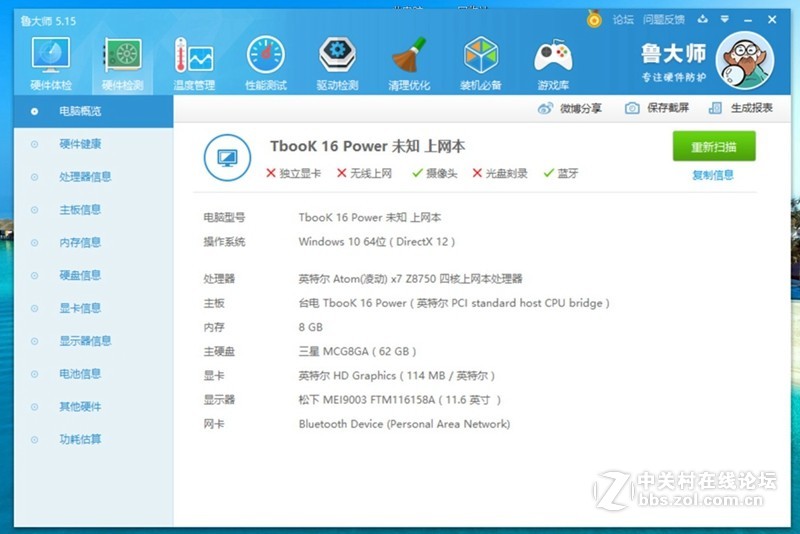The width and height of the screenshot is (800, 534).
Task: Click the 松下 MEI9003 display value
Action: 399,400
